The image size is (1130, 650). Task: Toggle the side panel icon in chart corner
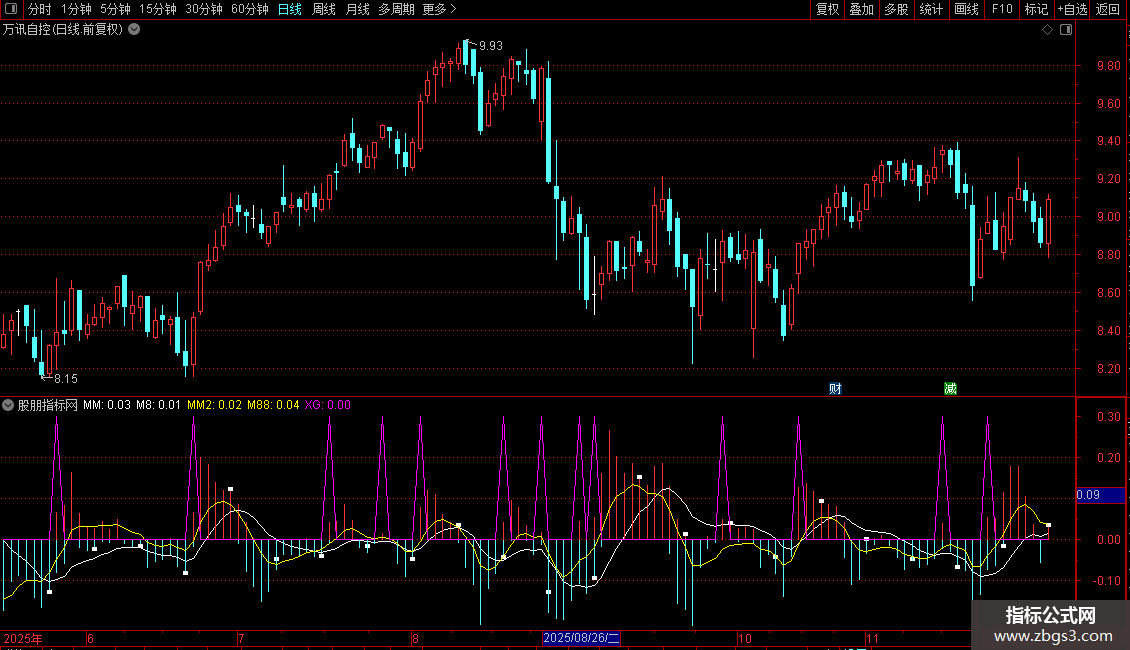pyautogui.click(x=1066, y=30)
